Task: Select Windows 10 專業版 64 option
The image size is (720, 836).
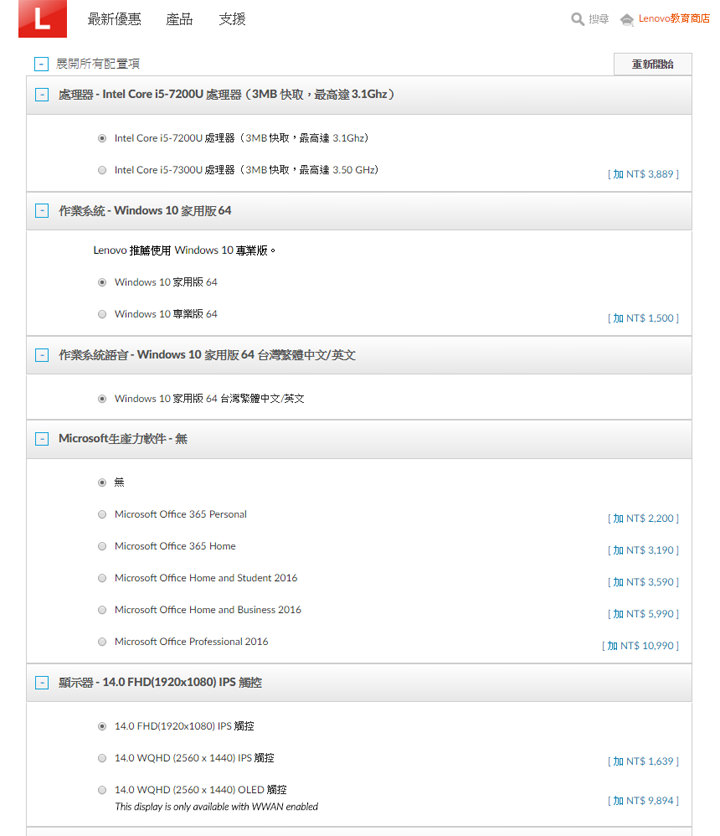Action: (102, 314)
